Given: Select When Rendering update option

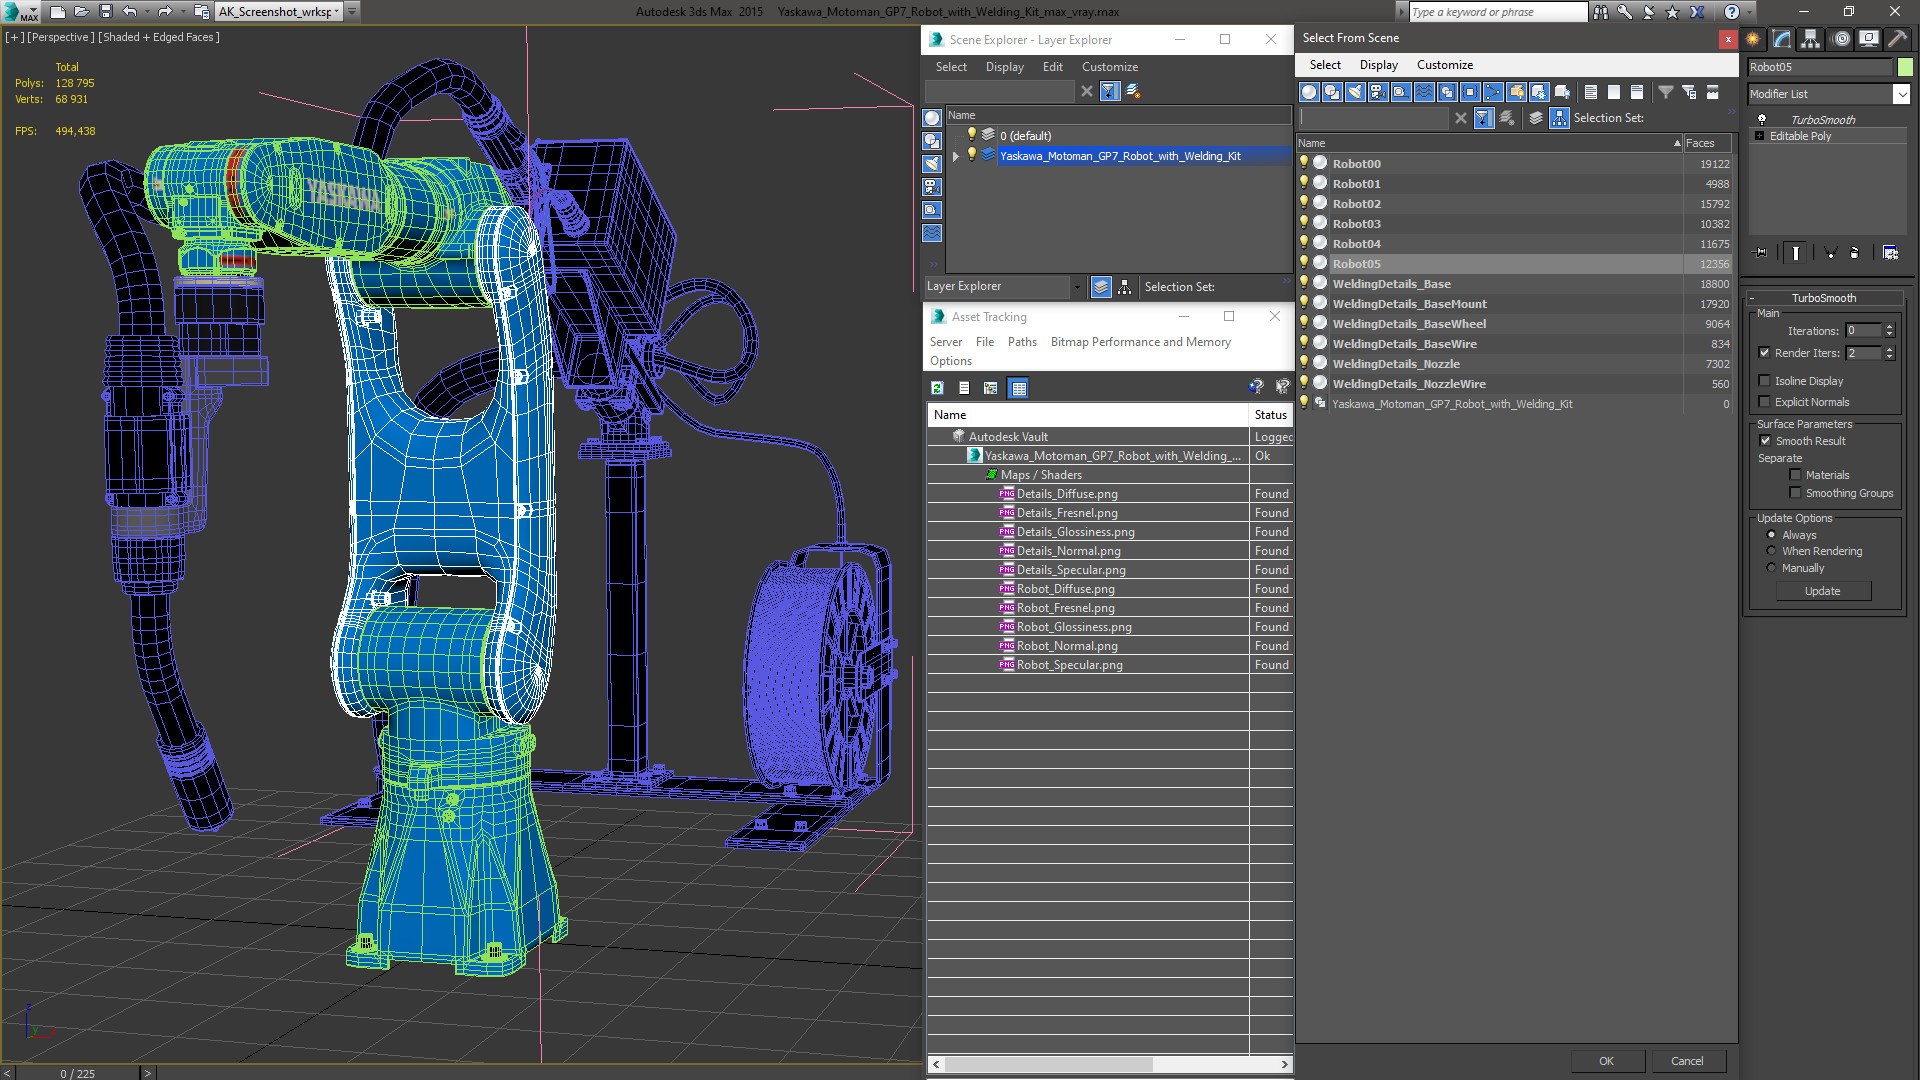Looking at the screenshot, I should [1771, 551].
